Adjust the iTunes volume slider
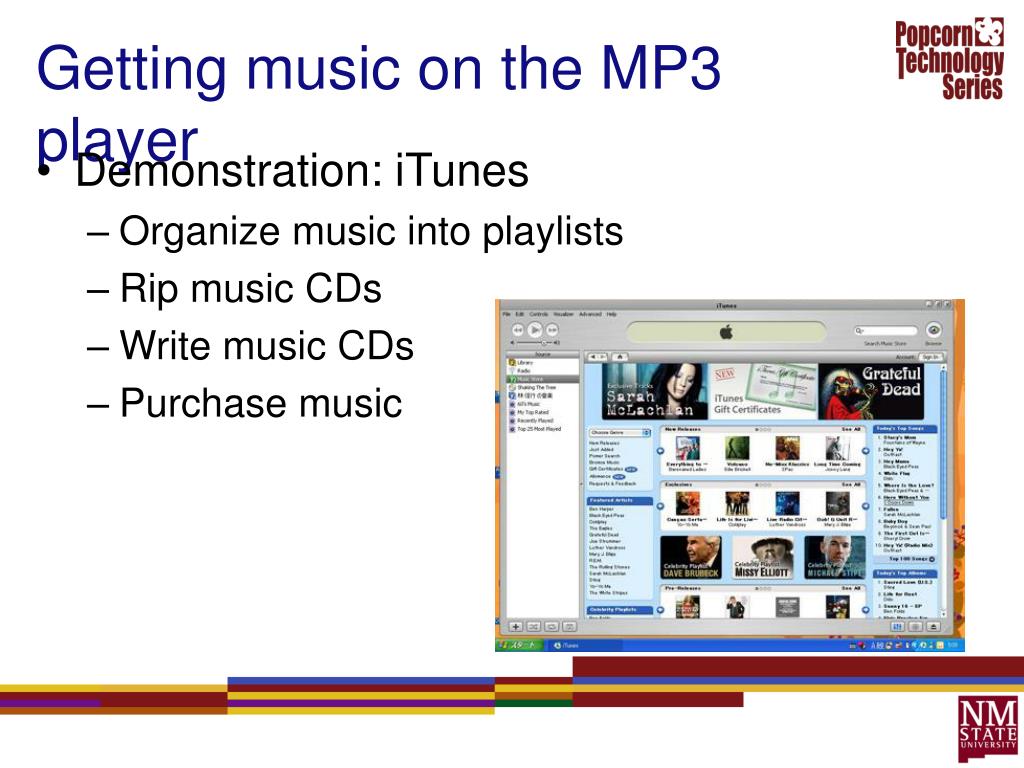The height and width of the screenshot is (768, 1024). pyautogui.click(x=536, y=342)
